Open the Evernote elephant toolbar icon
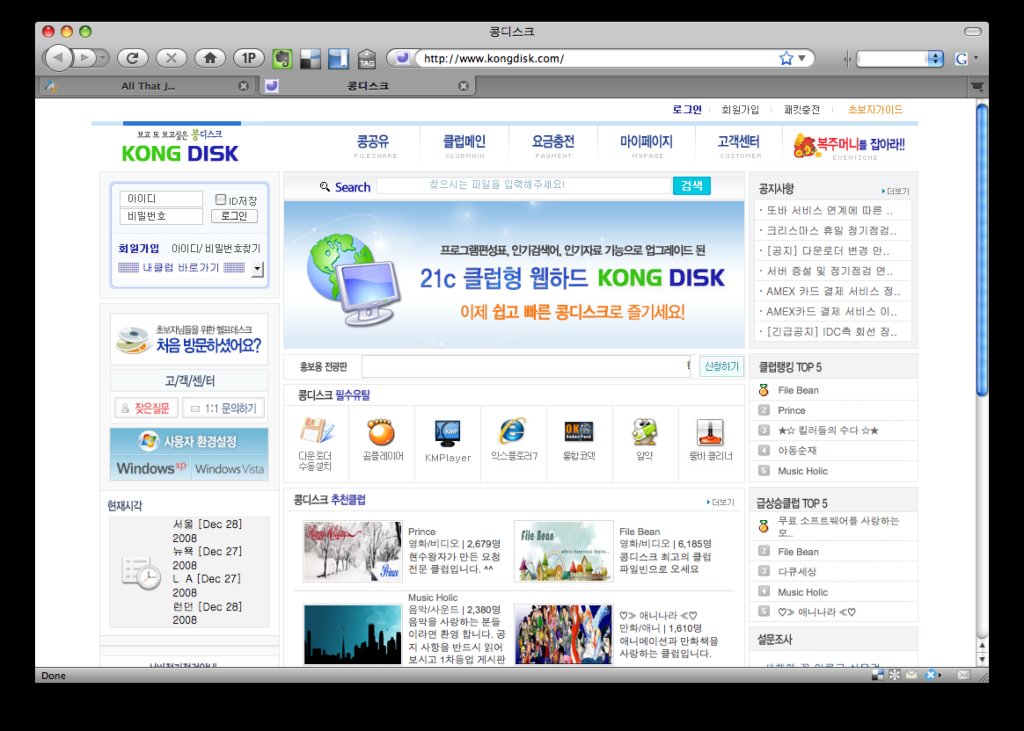1024x731 pixels. coord(282,59)
